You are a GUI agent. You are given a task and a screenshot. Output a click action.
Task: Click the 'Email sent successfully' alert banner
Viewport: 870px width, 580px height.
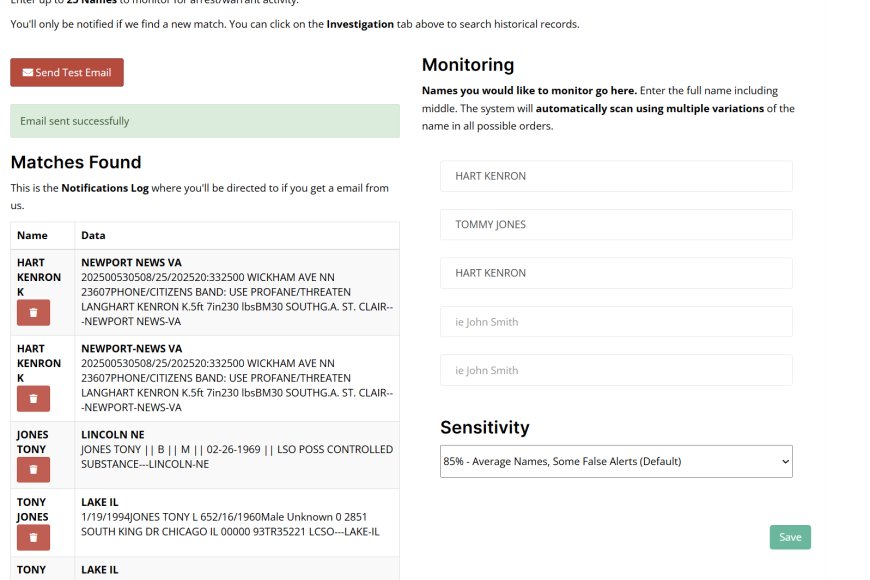[205, 121]
